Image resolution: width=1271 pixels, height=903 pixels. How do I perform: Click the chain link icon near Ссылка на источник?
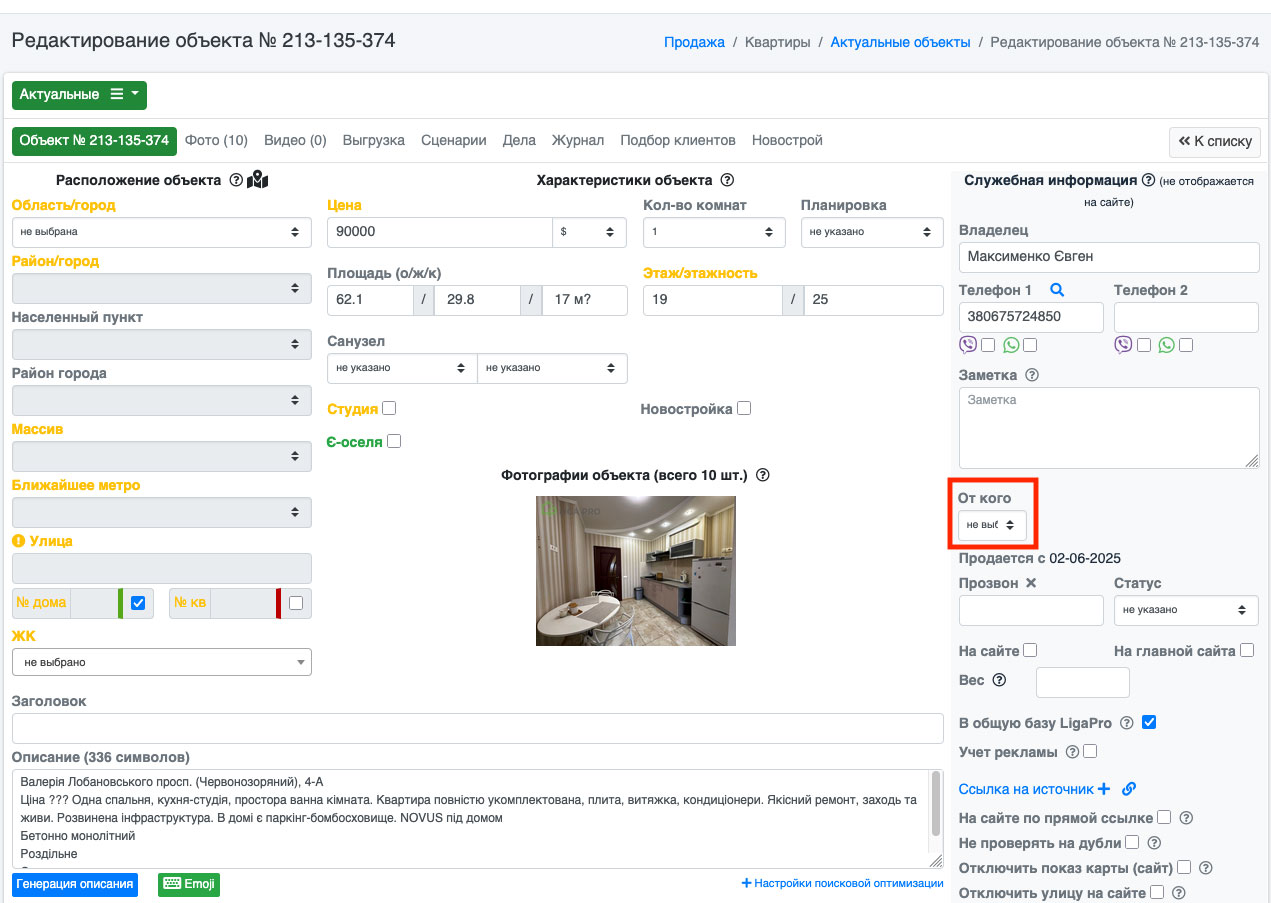[1129, 789]
